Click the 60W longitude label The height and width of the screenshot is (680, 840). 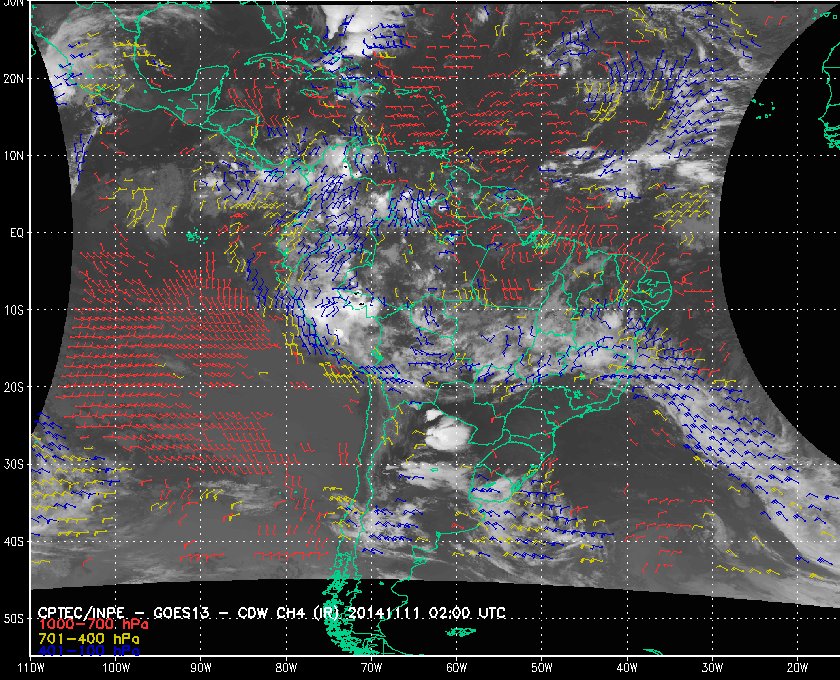tap(456, 668)
